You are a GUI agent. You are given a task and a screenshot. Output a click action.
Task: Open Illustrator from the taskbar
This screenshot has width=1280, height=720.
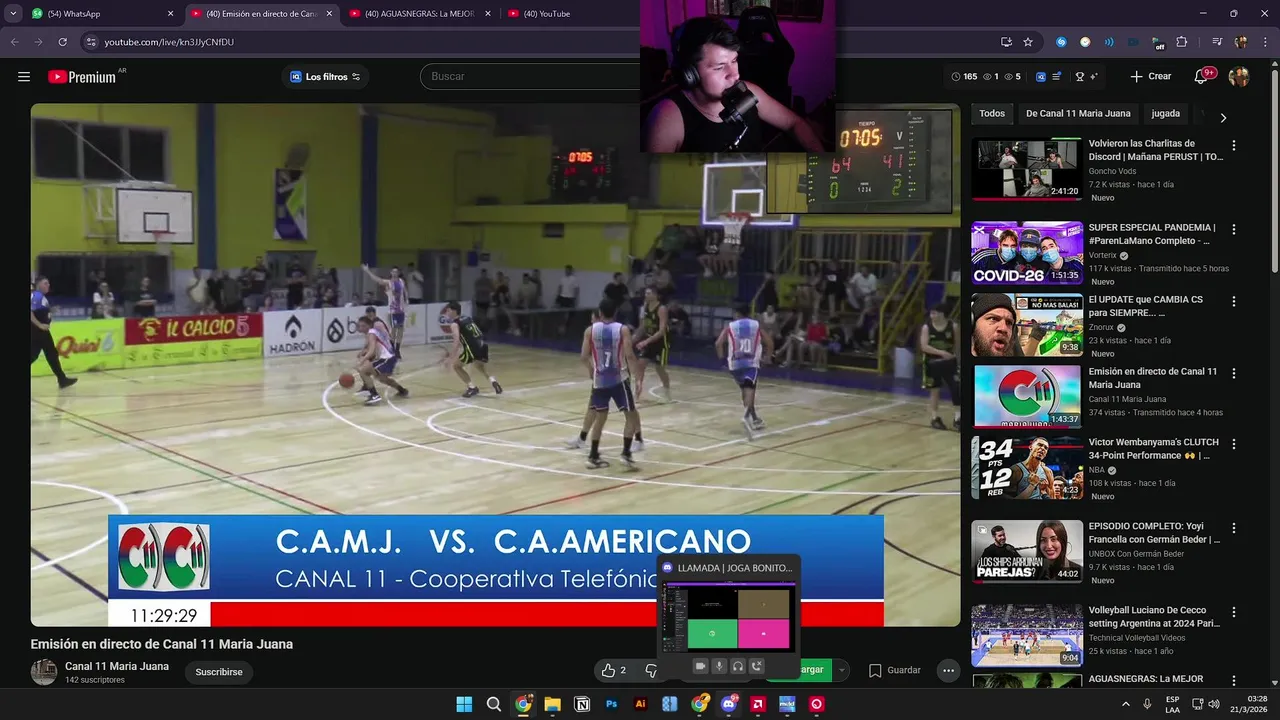tap(641, 704)
